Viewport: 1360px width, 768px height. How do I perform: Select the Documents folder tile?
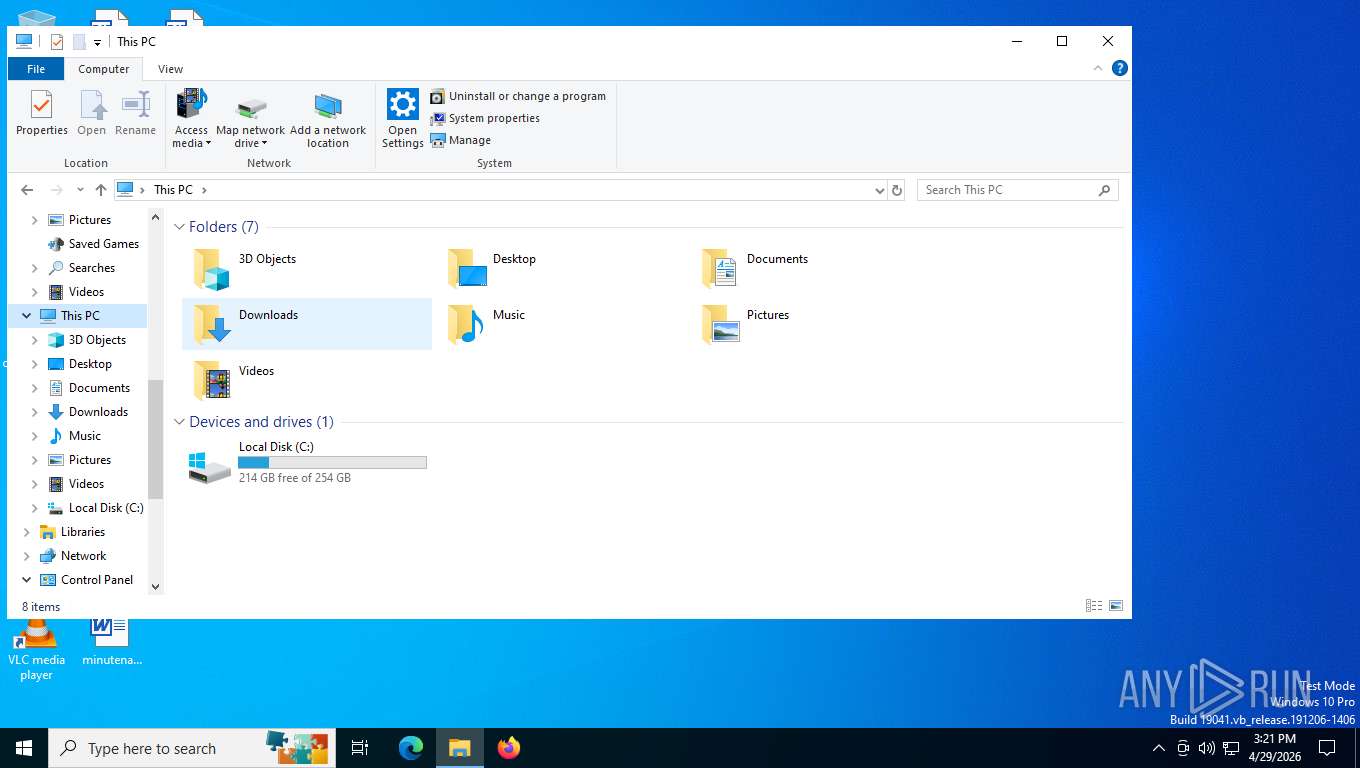(x=815, y=268)
